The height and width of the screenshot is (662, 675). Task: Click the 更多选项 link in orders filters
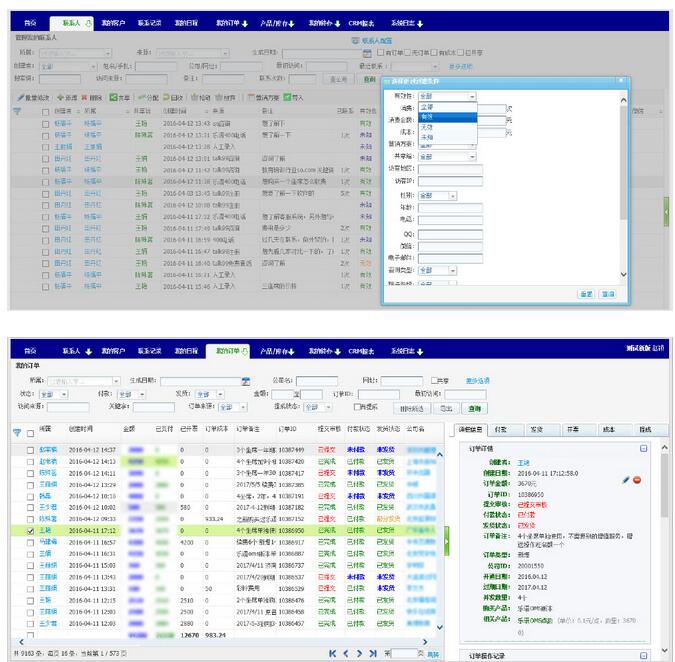click(477, 381)
